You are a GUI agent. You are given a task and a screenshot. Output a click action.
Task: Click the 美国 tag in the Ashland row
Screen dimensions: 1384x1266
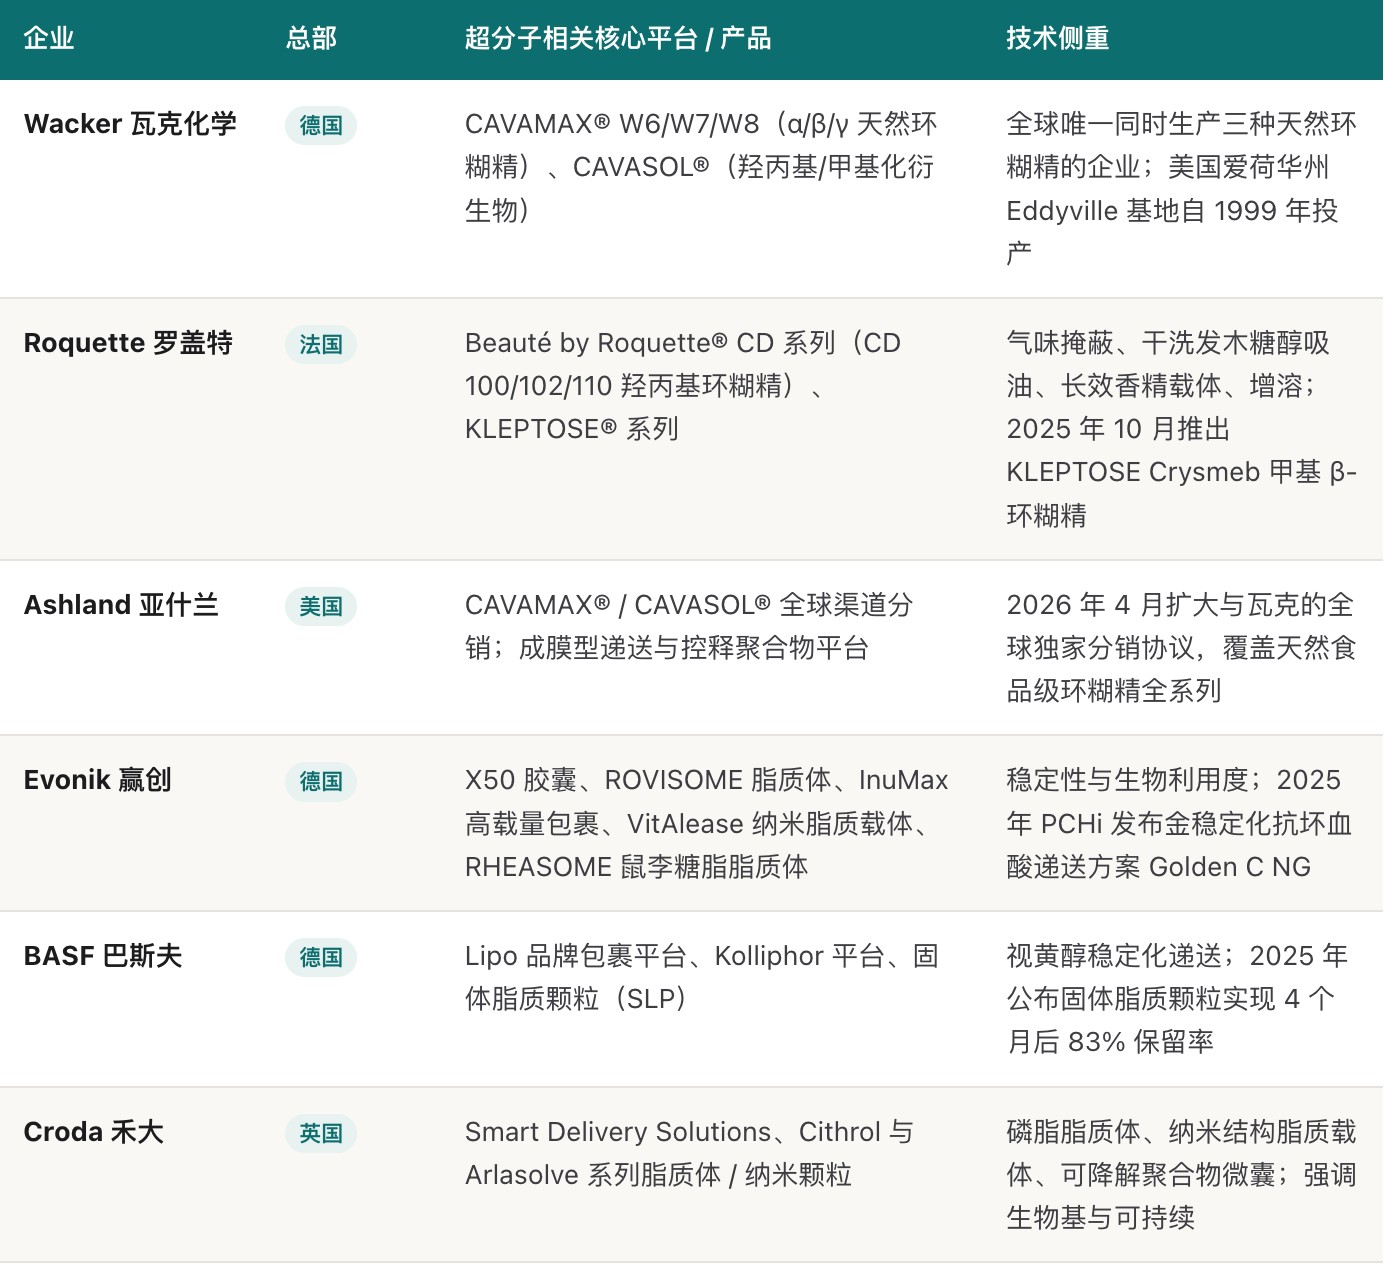click(x=321, y=607)
